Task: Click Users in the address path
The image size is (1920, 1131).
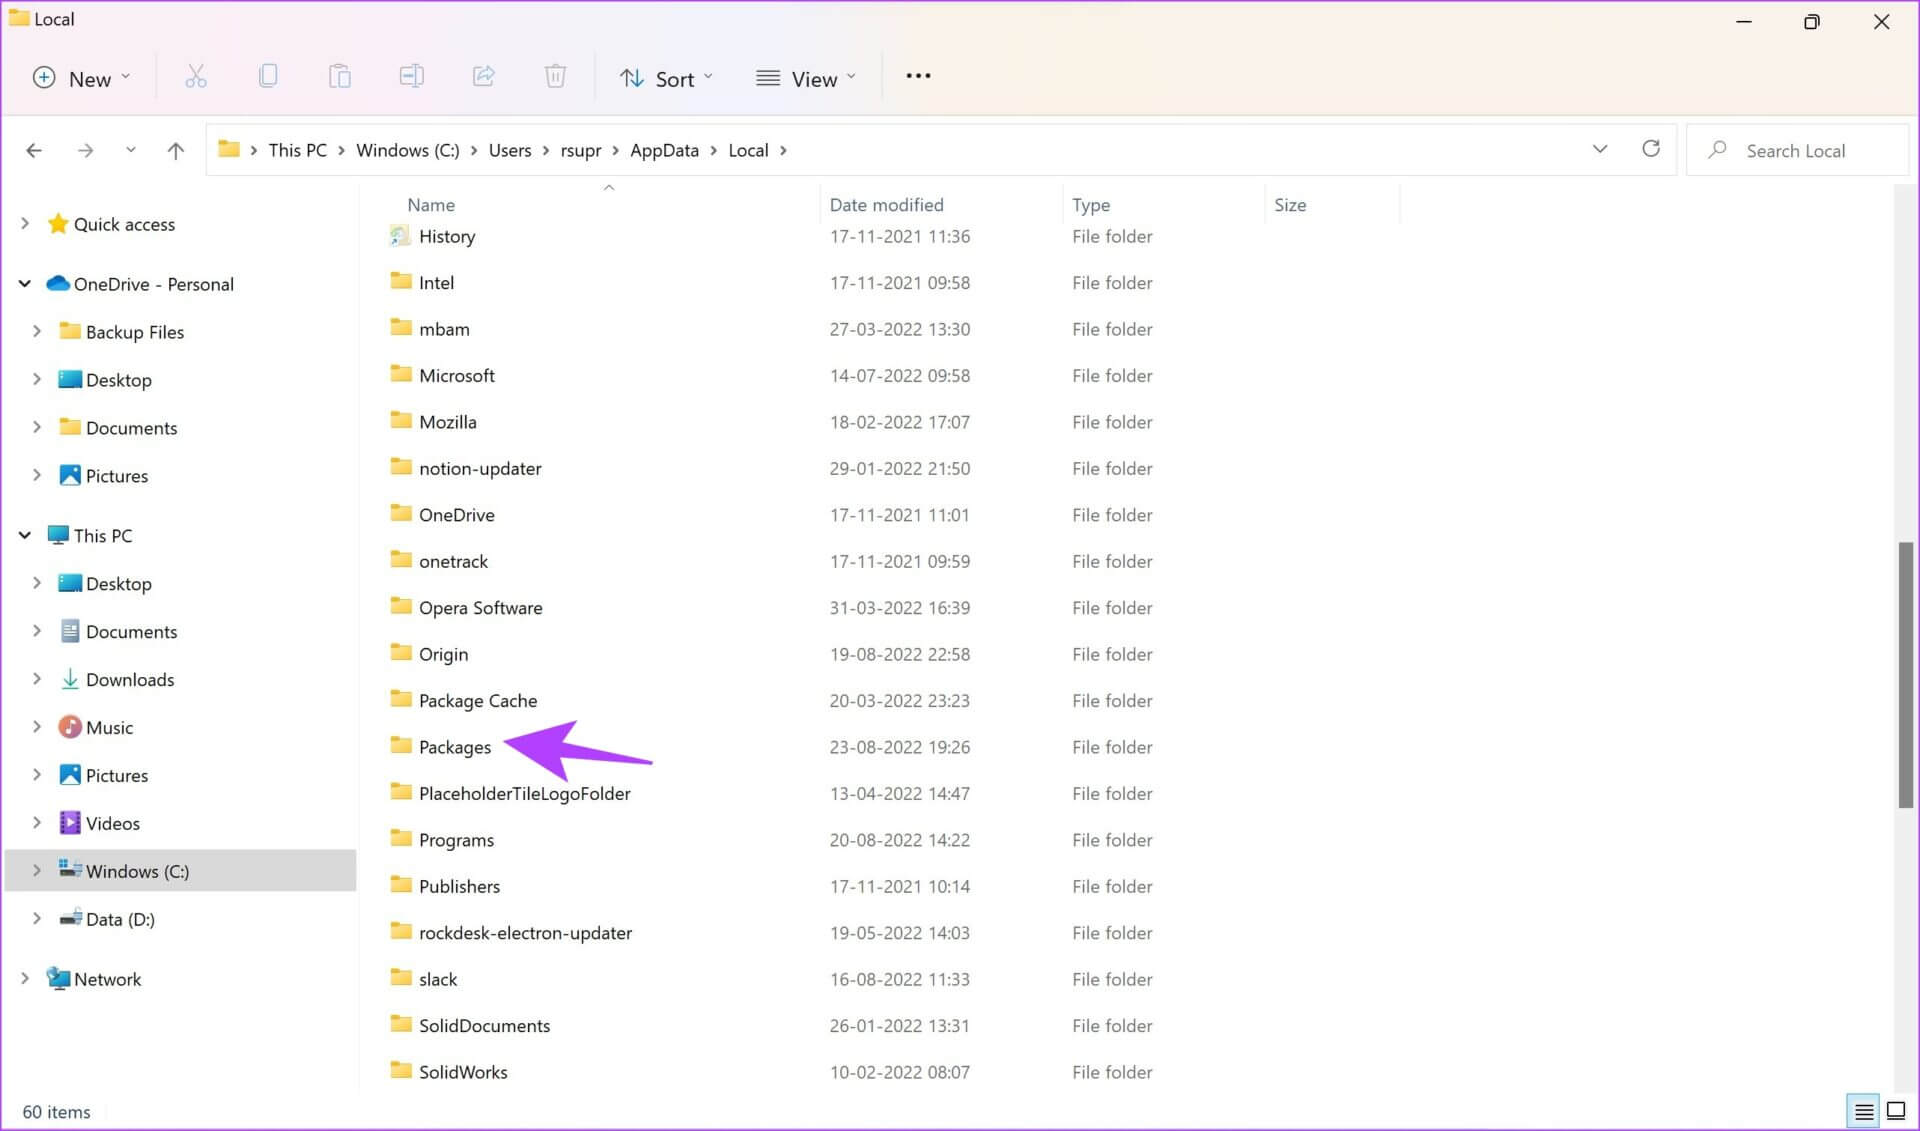Action: click(510, 150)
